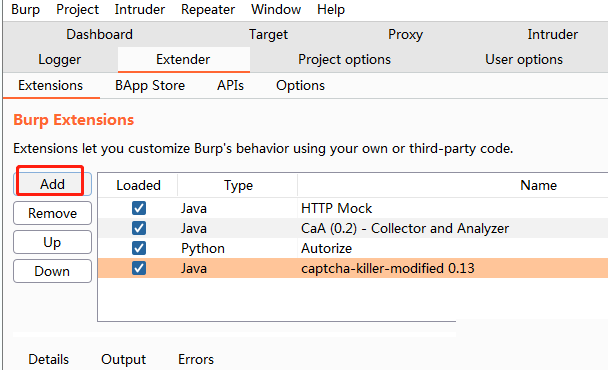
Task: Sort by the Type column header
Action: [x=238, y=185]
